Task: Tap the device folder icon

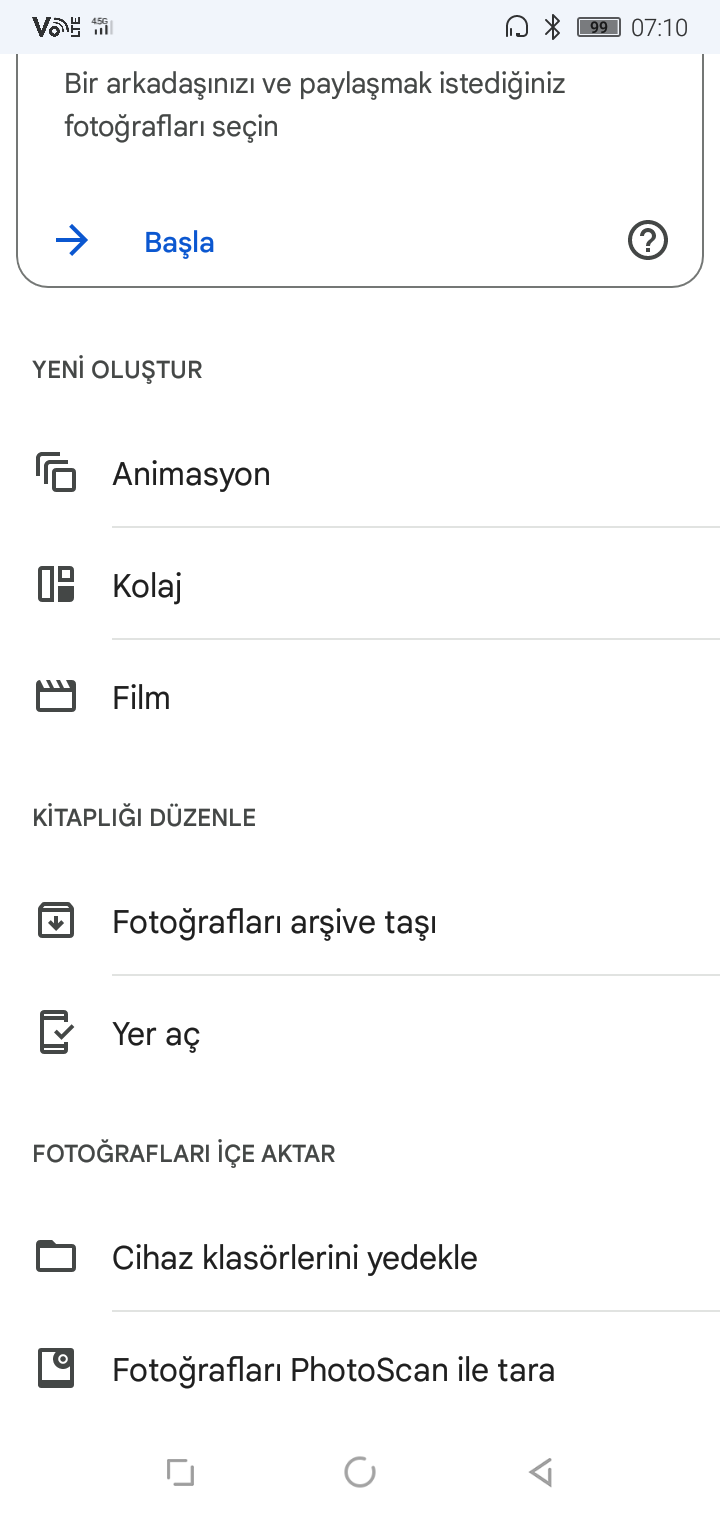Action: pyautogui.click(x=56, y=1256)
